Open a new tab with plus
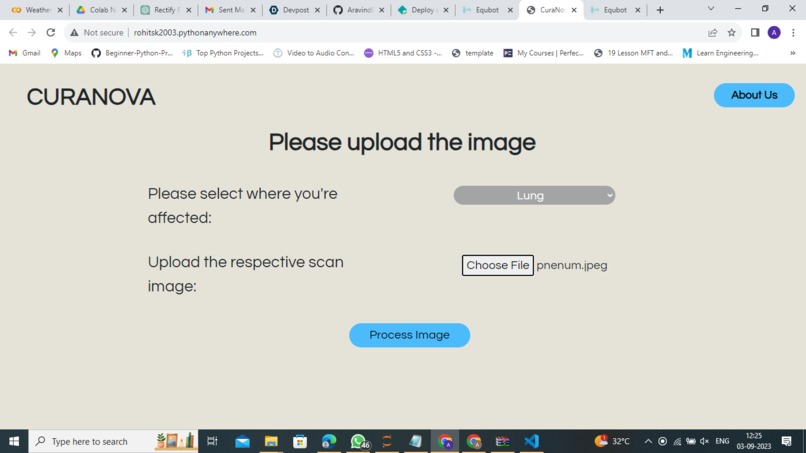 tap(660, 10)
